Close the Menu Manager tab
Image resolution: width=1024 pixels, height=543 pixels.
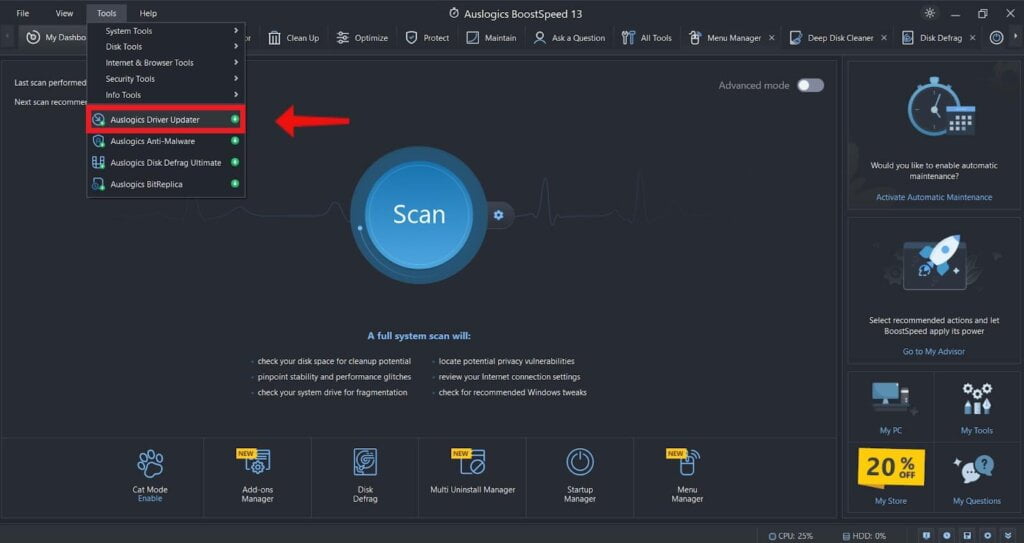771,38
